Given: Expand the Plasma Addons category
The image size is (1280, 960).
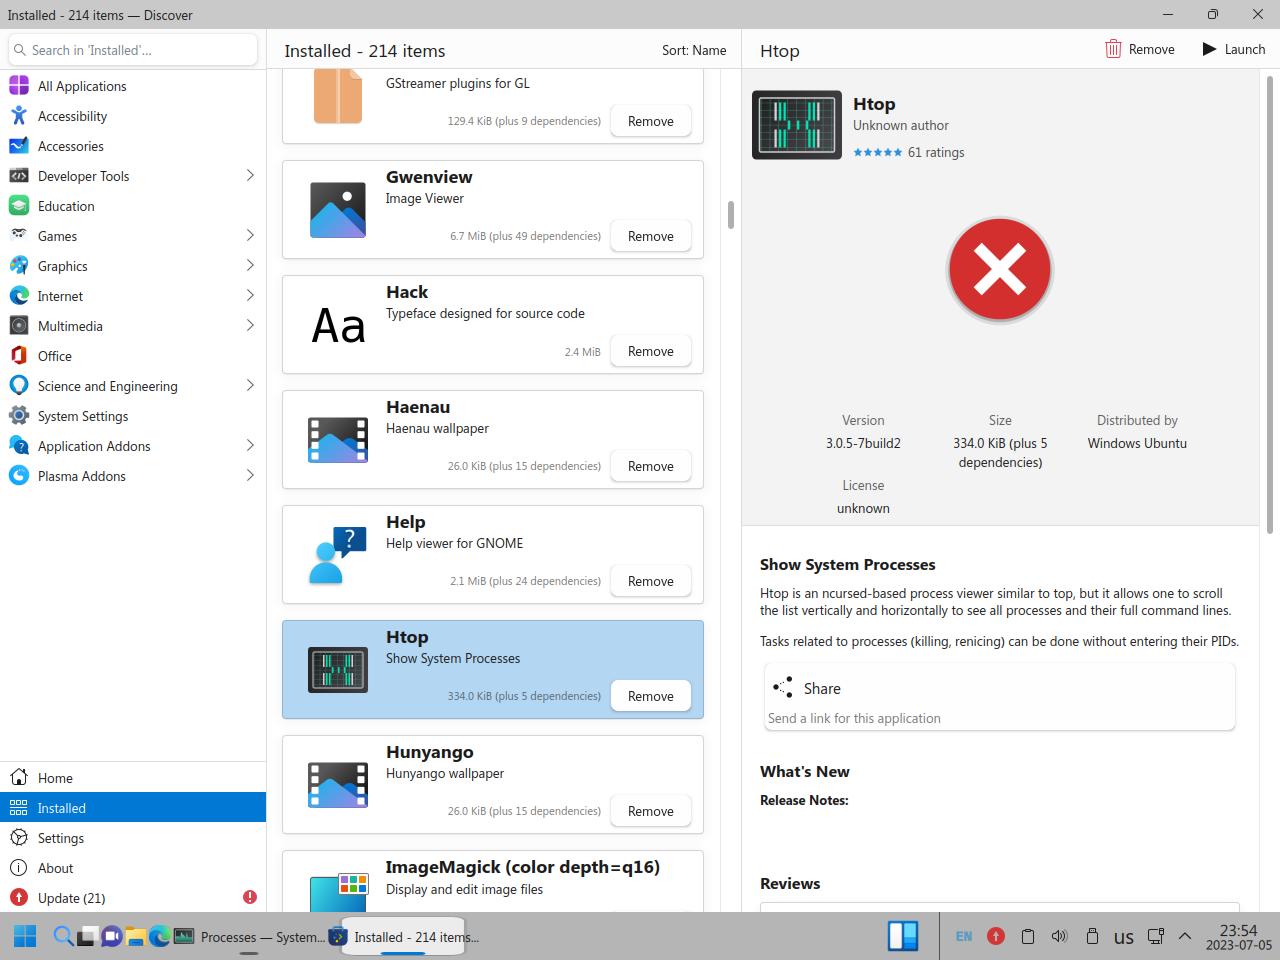Looking at the screenshot, I should tap(250, 476).
